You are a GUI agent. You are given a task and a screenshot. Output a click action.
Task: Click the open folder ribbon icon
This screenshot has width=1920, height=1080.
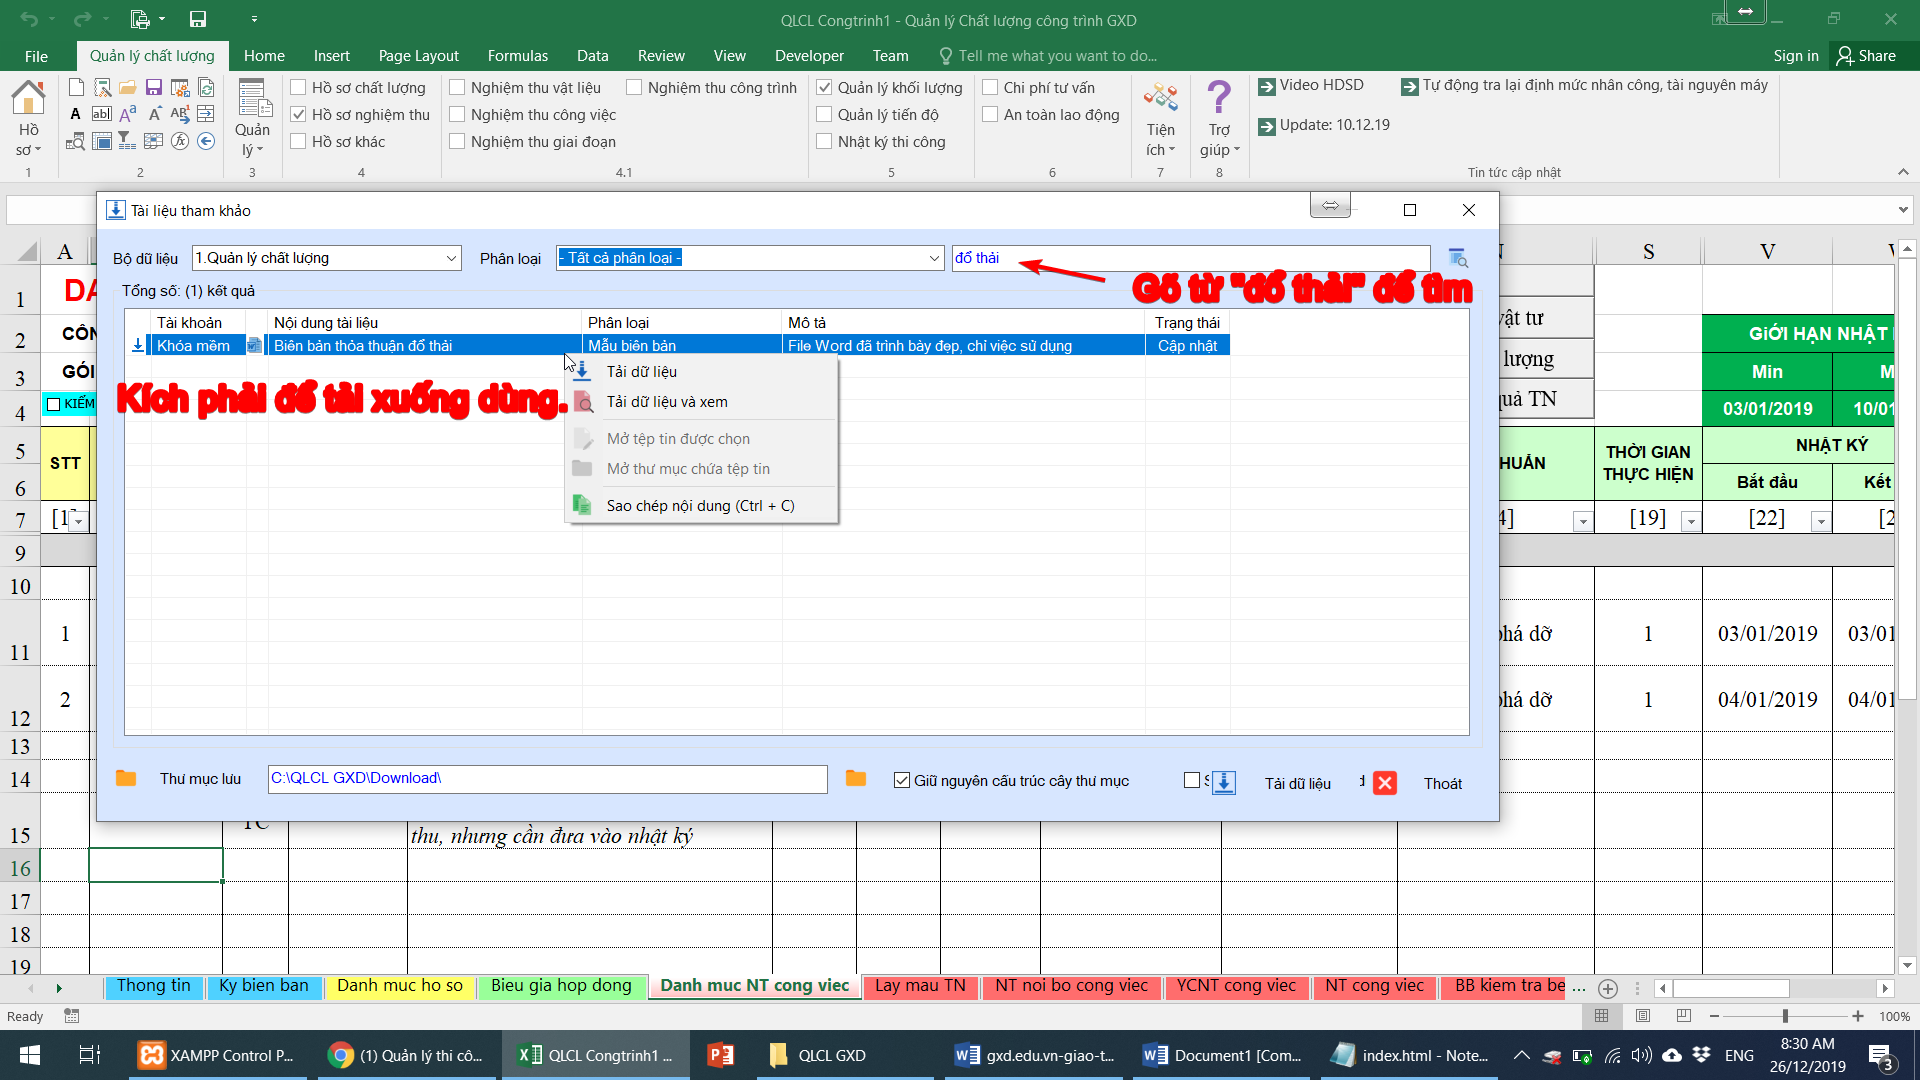128,87
